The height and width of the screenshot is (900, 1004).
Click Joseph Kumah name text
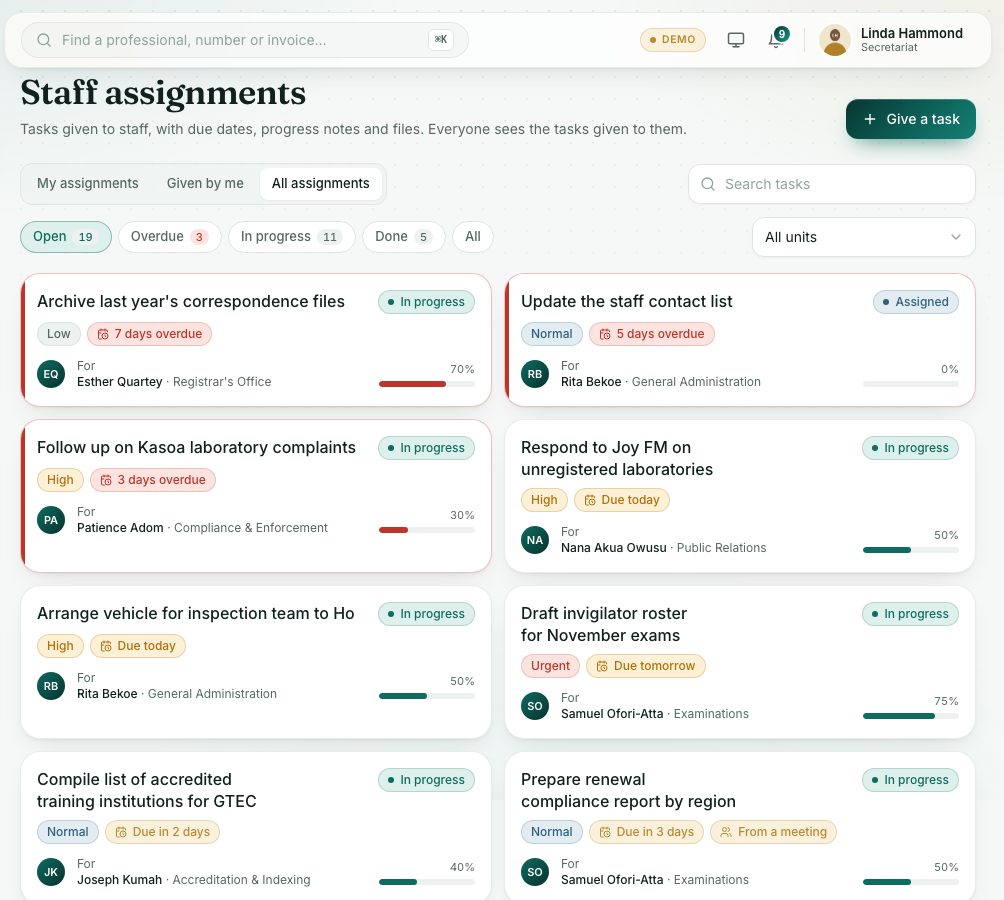coord(119,880)
